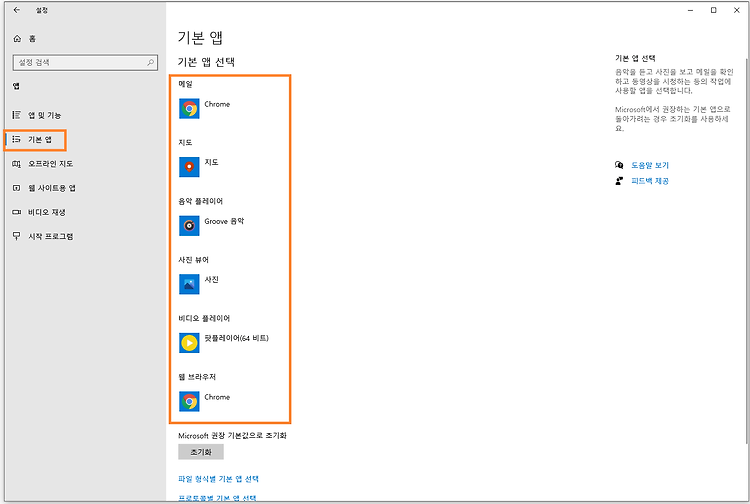This screenshot has width=750, height=504.
Task: Click the 사진 뷰어 category label
Action: (193, 260)
